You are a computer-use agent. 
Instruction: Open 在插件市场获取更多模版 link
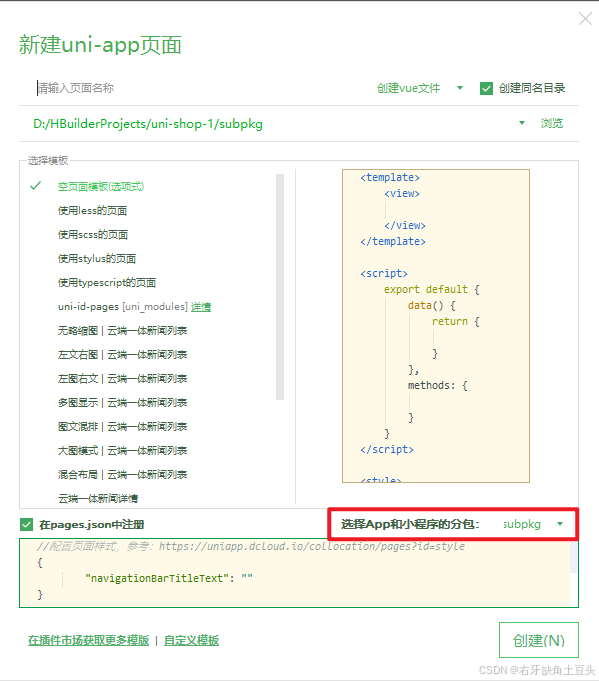[x=88, y=640]
